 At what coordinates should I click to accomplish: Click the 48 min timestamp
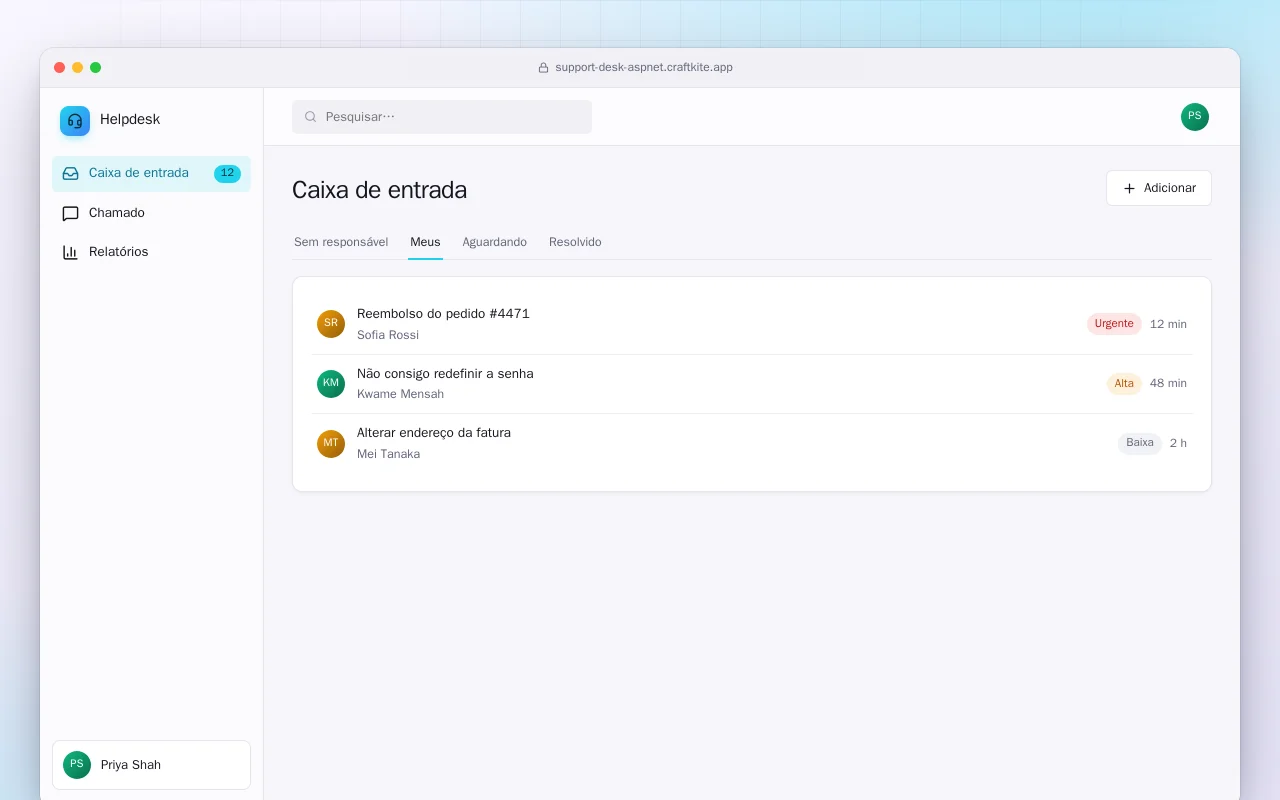[1168, 383]
